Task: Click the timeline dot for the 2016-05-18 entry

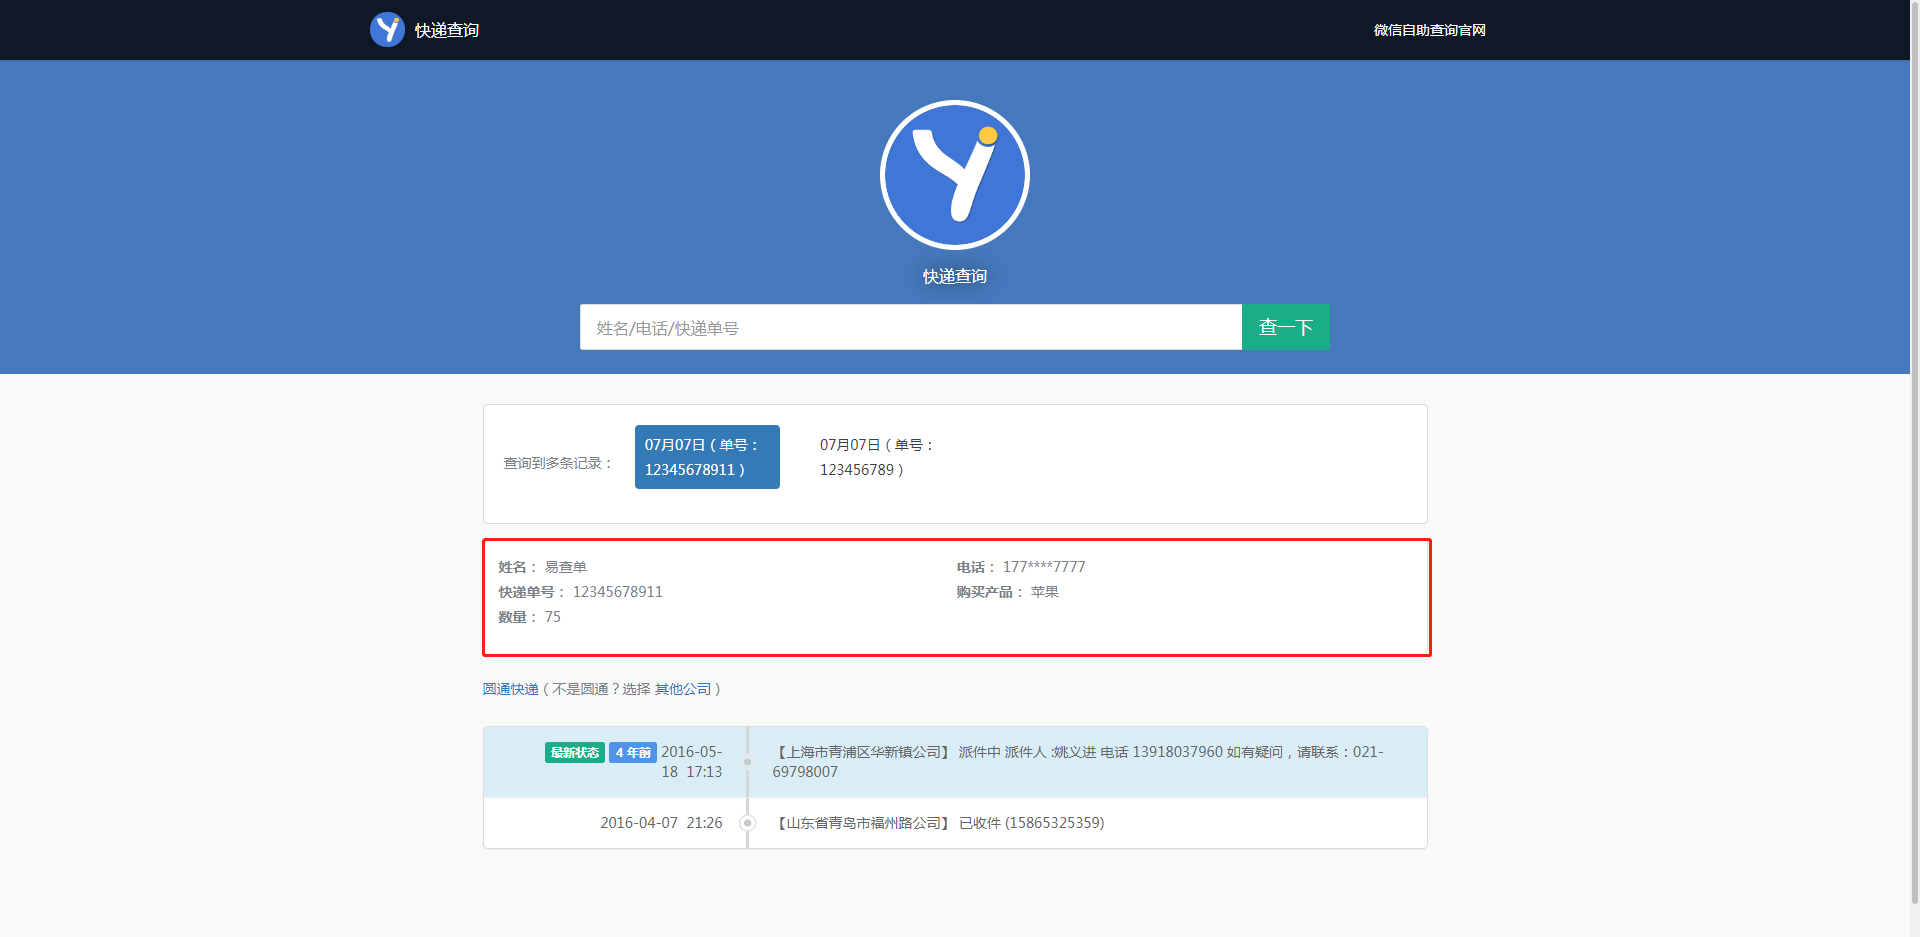Action: pos(747,762)
